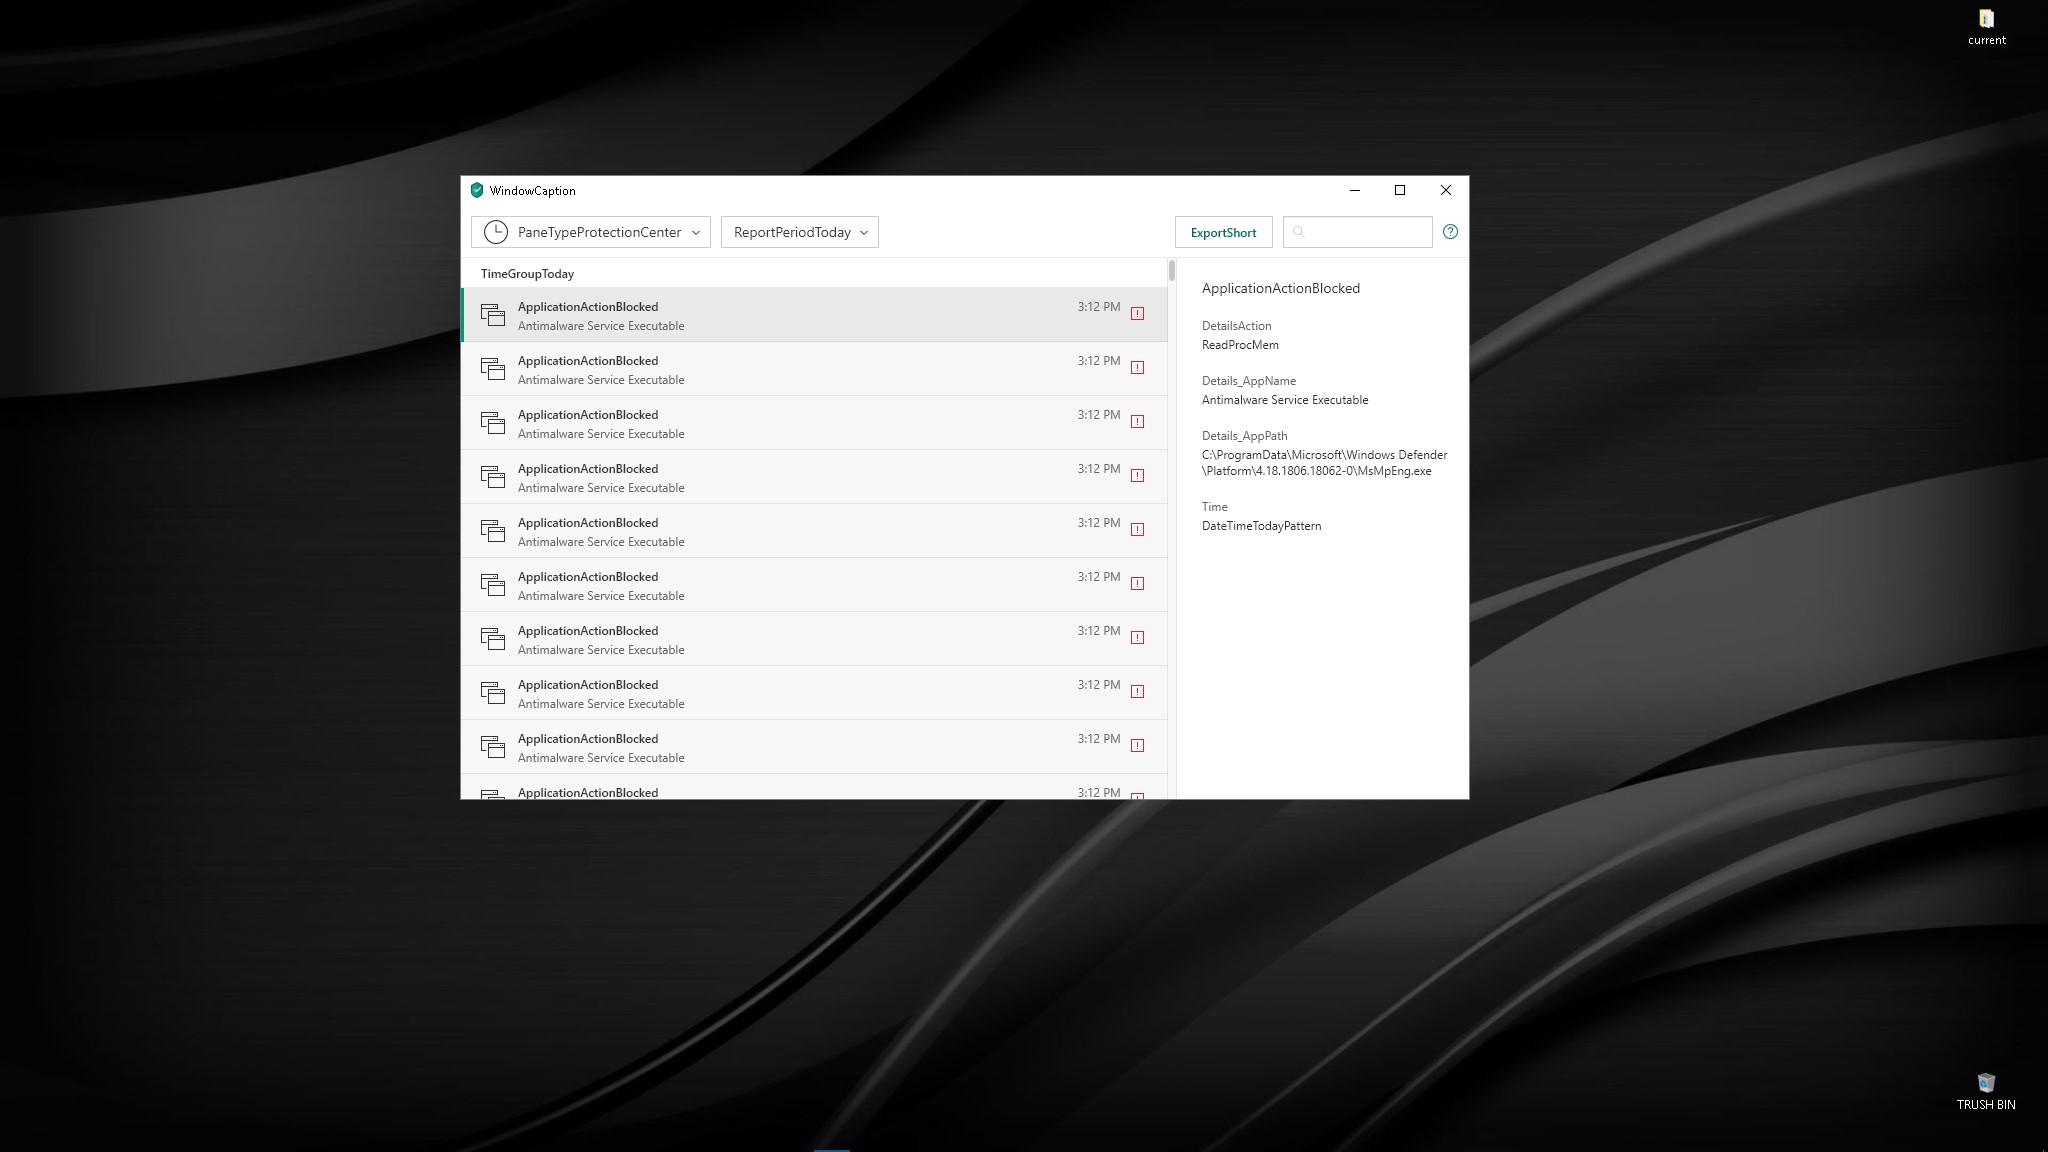Click the window icon of second event row
The height and width of the screenshot is (1152, 2048).
(492, 369)
